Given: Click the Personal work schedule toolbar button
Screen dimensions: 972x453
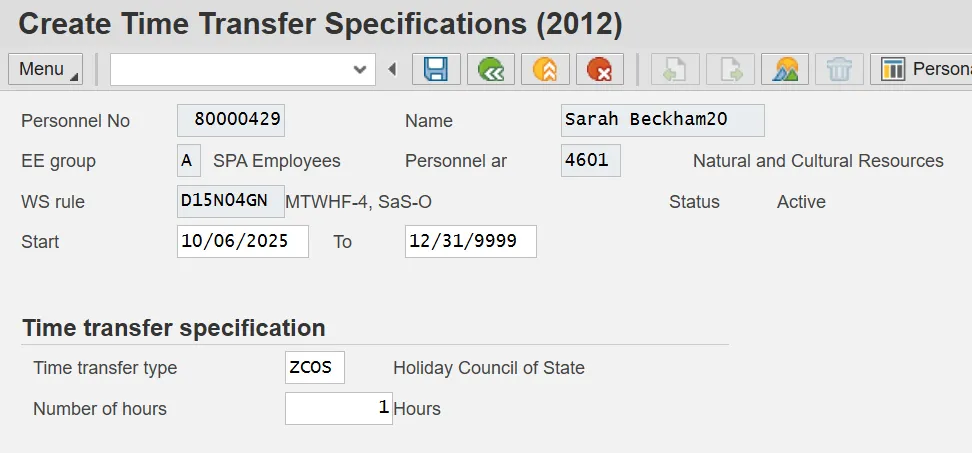Looking at the screenshot, I should coord(924,69).
